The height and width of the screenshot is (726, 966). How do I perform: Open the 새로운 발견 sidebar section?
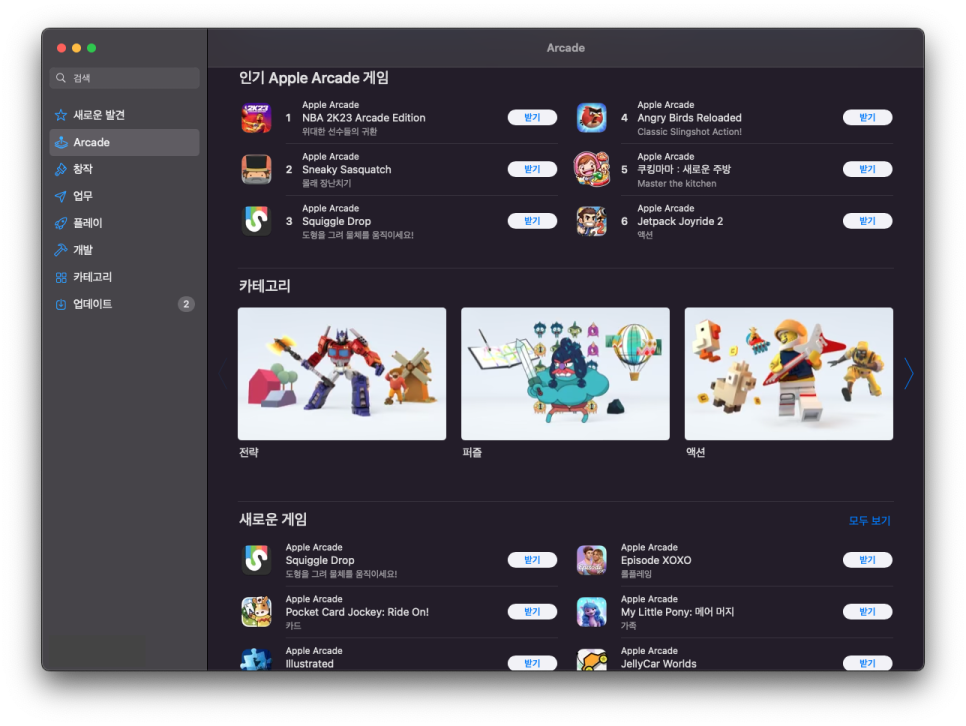pos(124,115)
